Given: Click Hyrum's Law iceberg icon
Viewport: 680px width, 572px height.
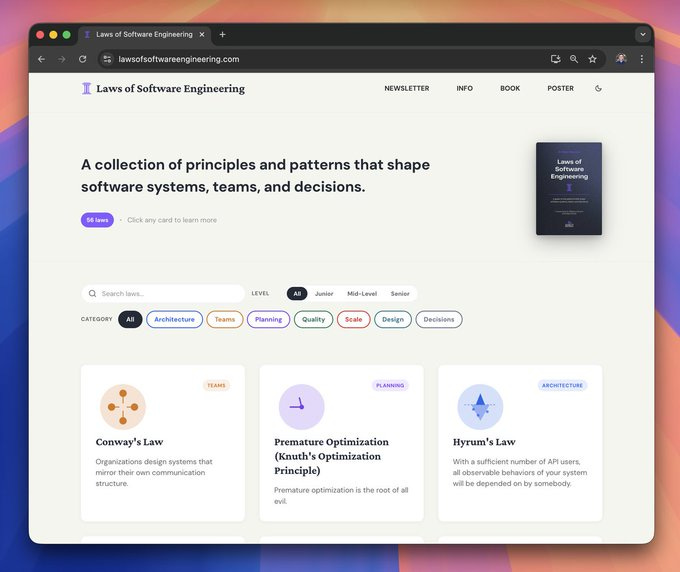Looking at the screenshot, I should [480, 407].
